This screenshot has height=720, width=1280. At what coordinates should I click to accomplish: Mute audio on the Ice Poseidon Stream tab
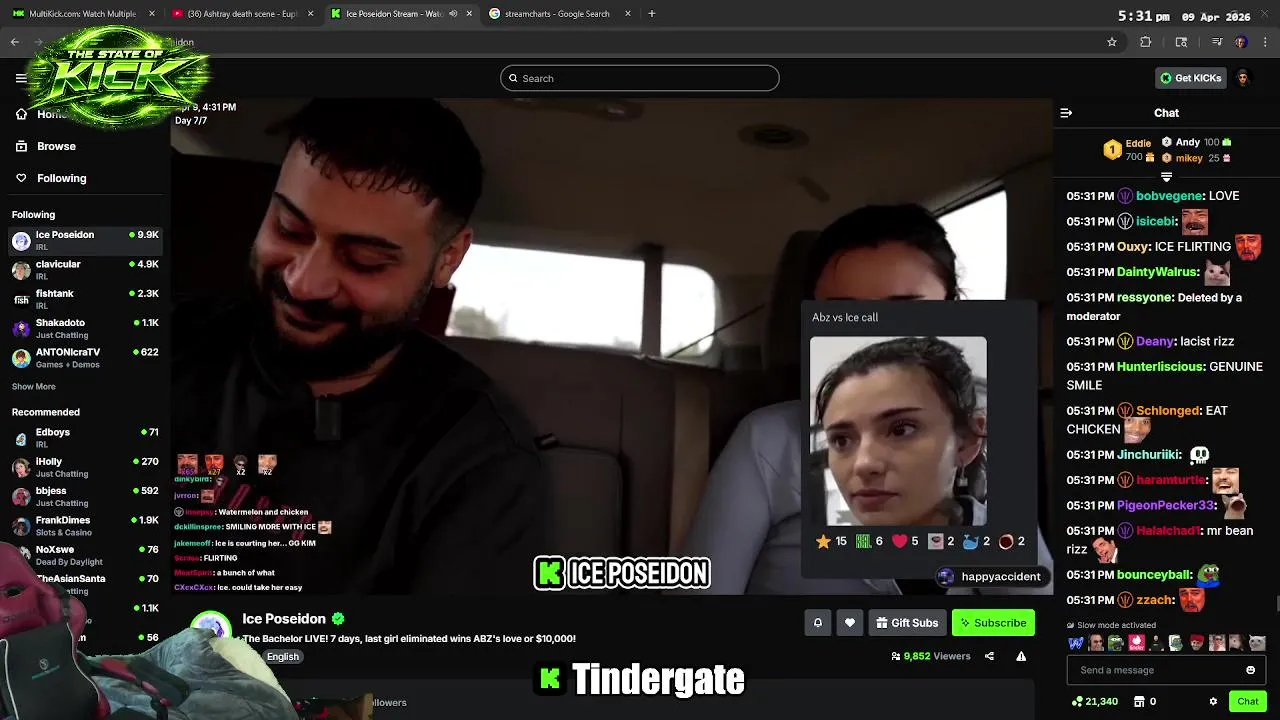coord(453,14)
